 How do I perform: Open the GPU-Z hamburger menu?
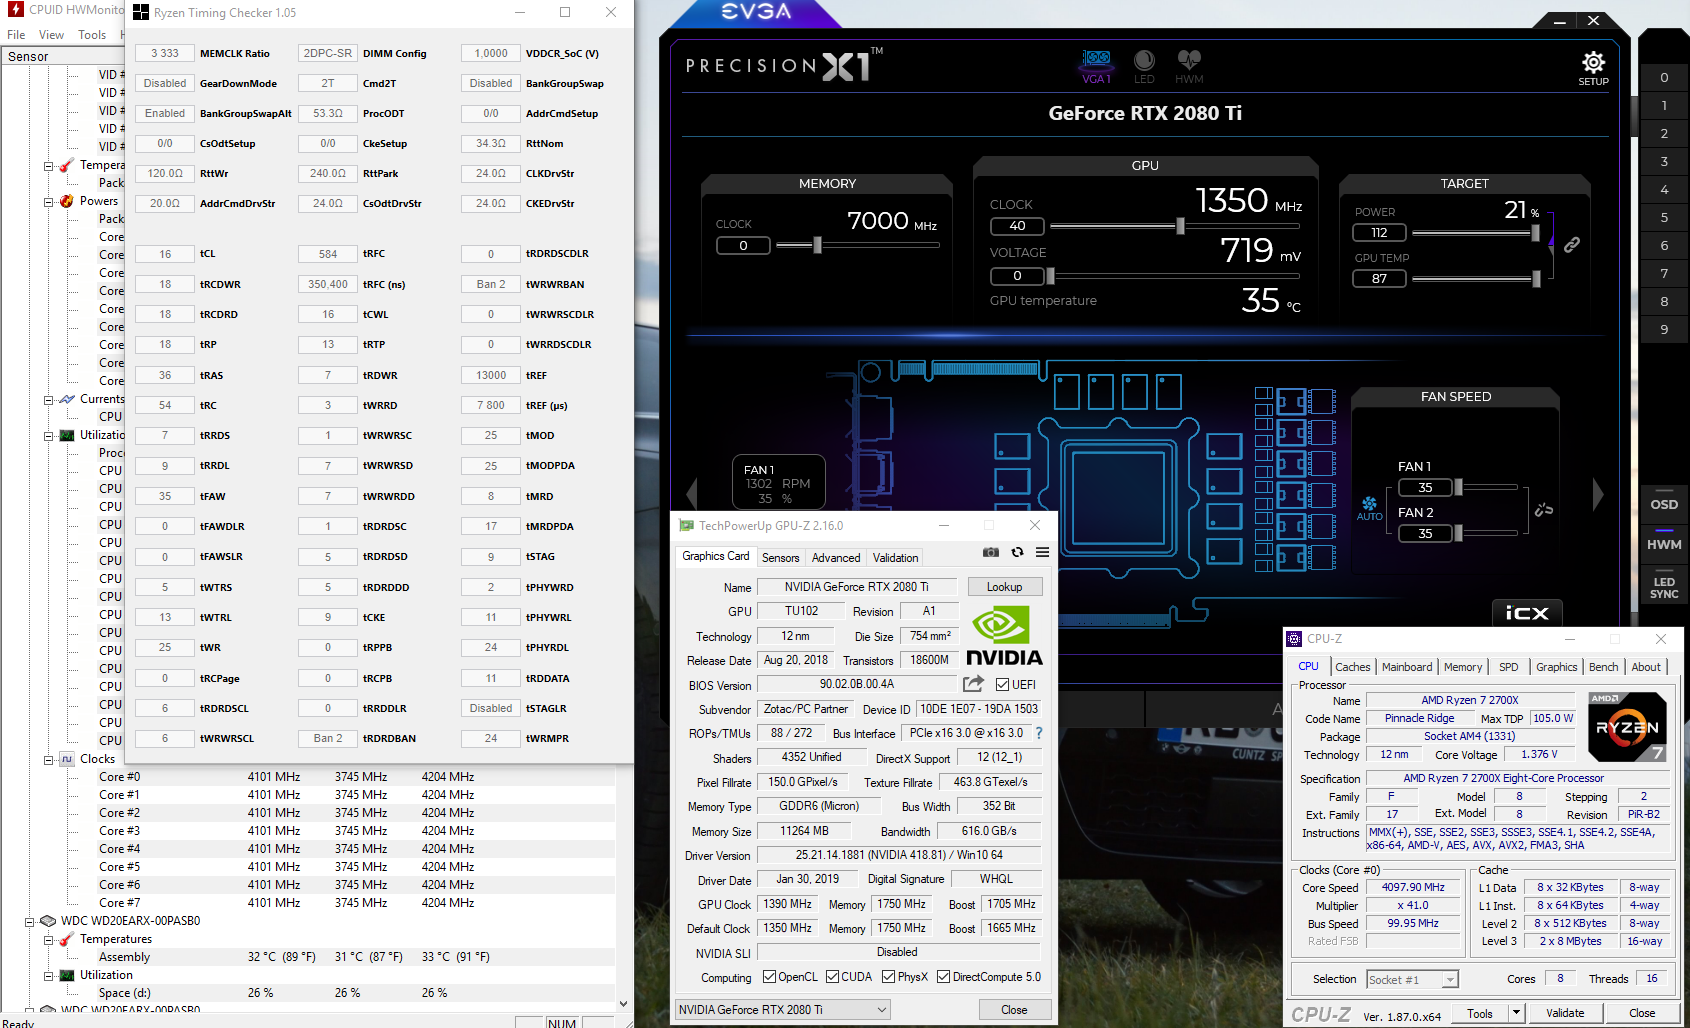click(x=1042, y=552)
